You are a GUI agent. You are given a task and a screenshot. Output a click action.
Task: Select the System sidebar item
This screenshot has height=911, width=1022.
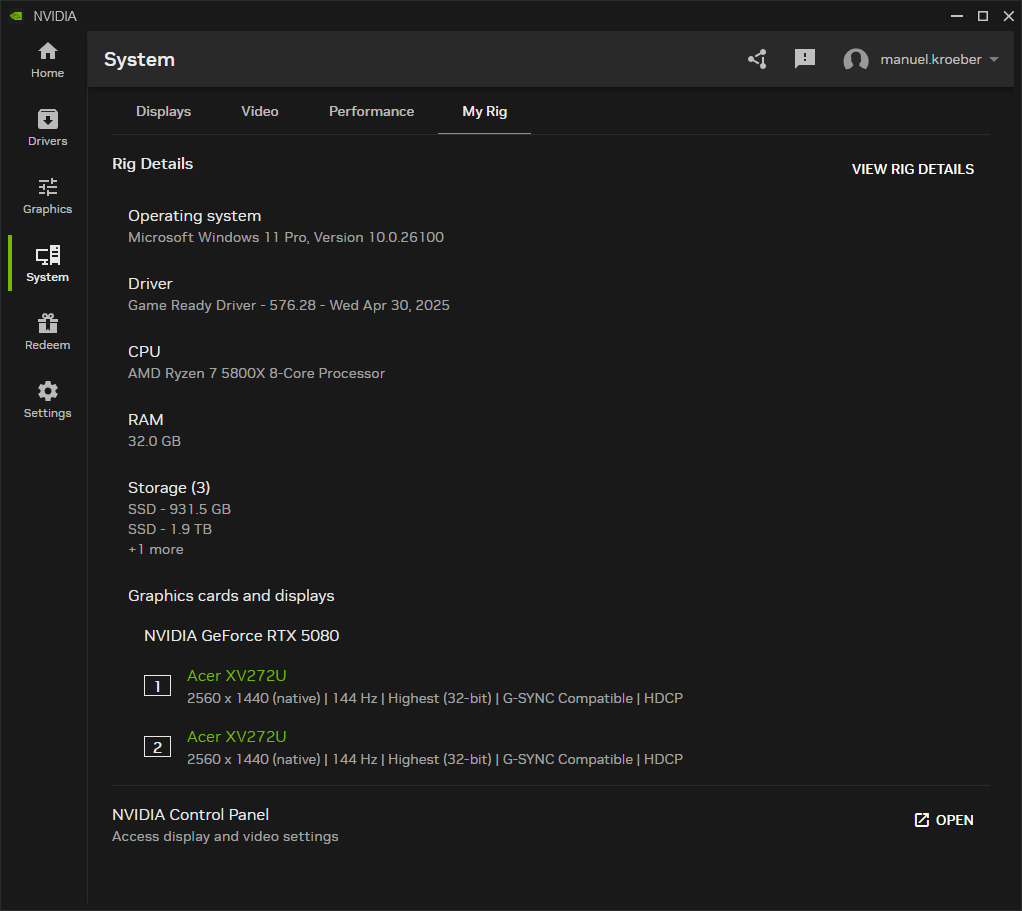[48, 264]
